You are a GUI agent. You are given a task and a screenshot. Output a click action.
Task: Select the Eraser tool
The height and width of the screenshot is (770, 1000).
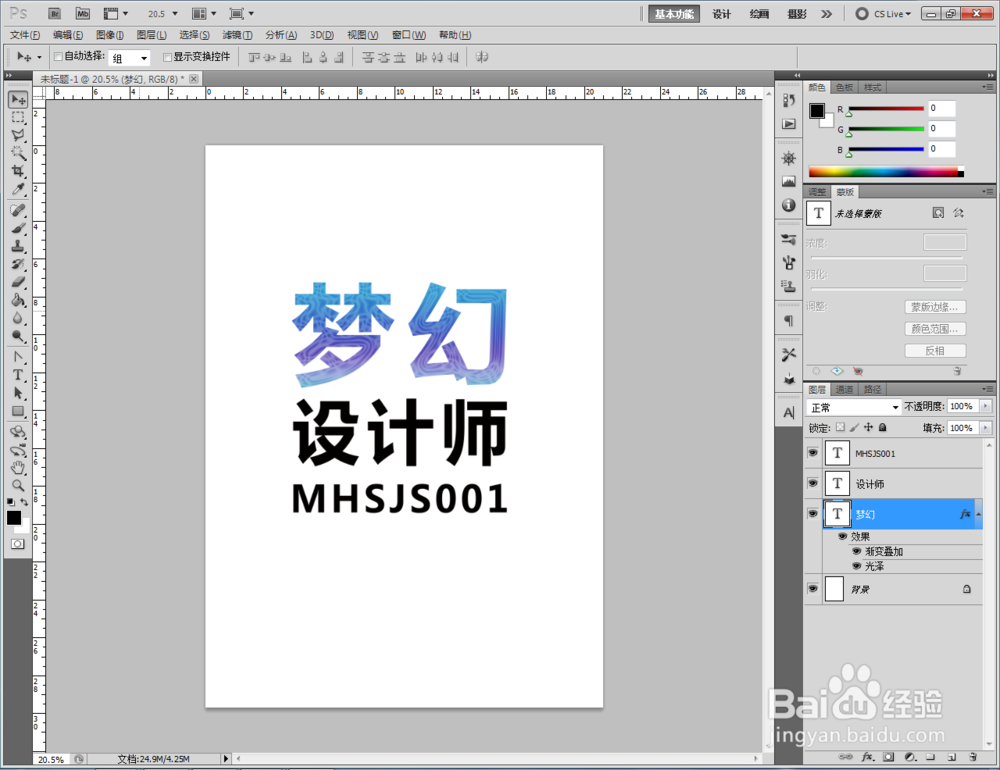click(18, 281)
